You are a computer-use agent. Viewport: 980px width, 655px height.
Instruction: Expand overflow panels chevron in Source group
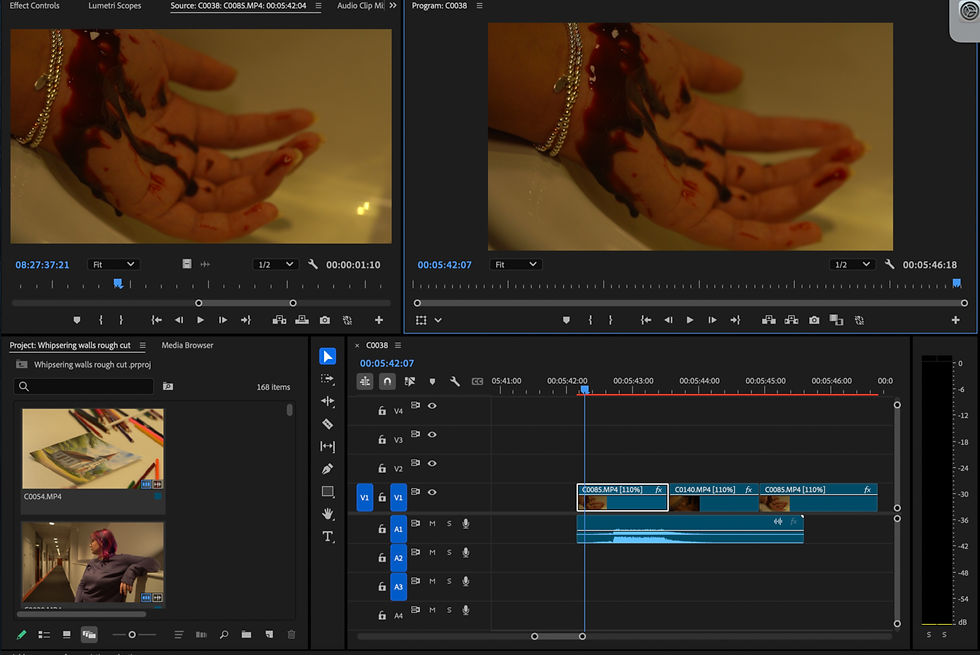pos(392,6)
